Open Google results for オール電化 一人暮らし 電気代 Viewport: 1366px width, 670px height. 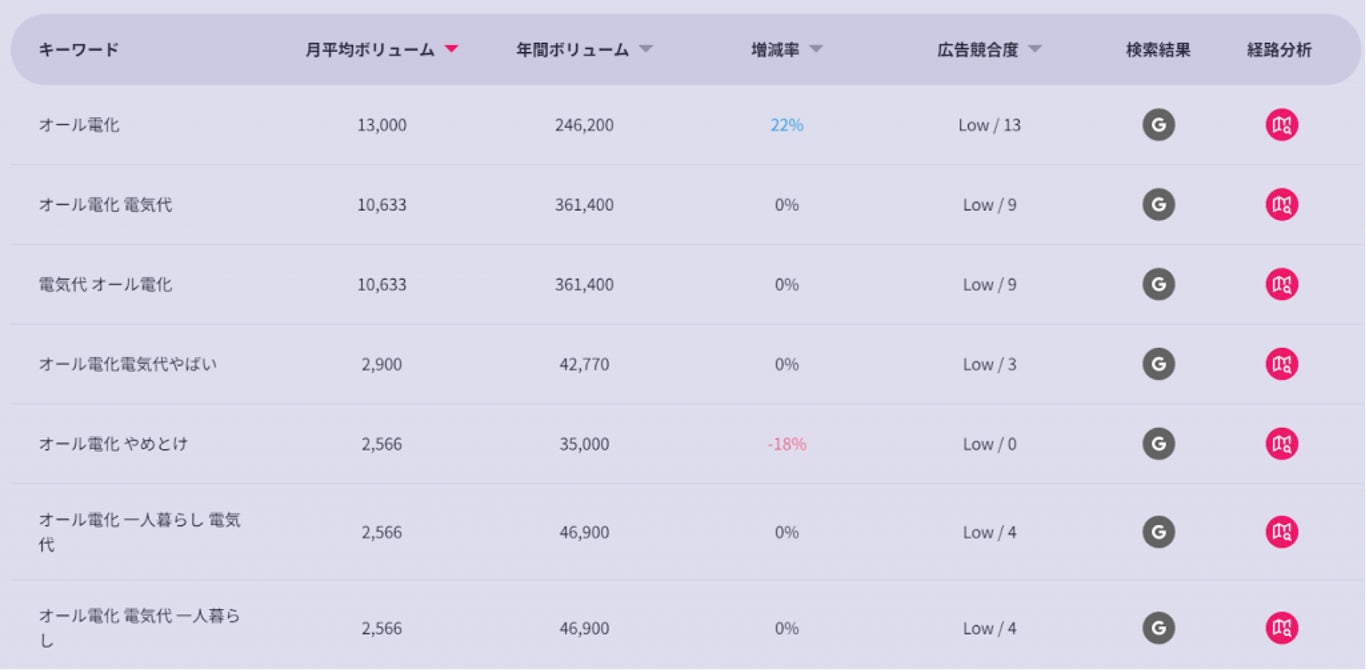click(1158, 532)
